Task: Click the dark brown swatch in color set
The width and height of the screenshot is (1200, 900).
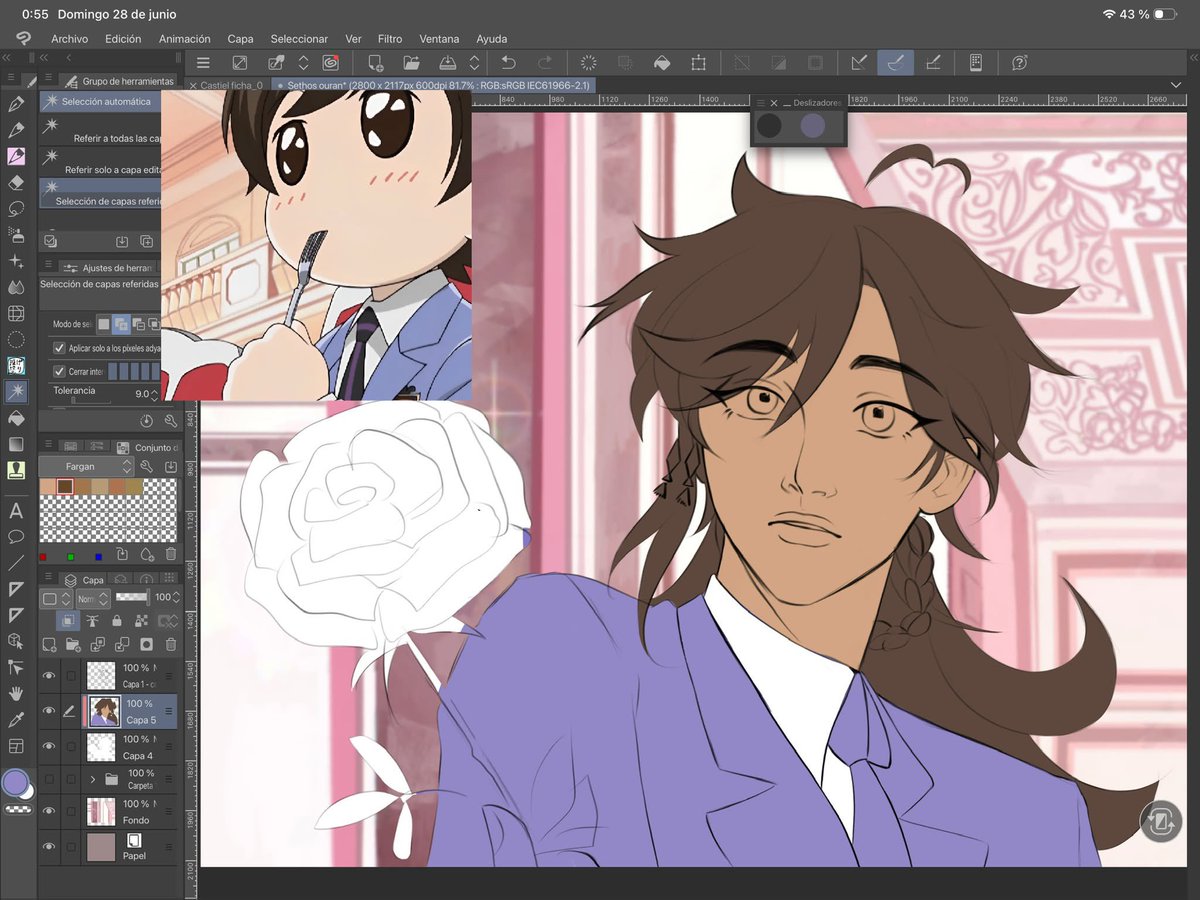Action: (x=65, y=486)
